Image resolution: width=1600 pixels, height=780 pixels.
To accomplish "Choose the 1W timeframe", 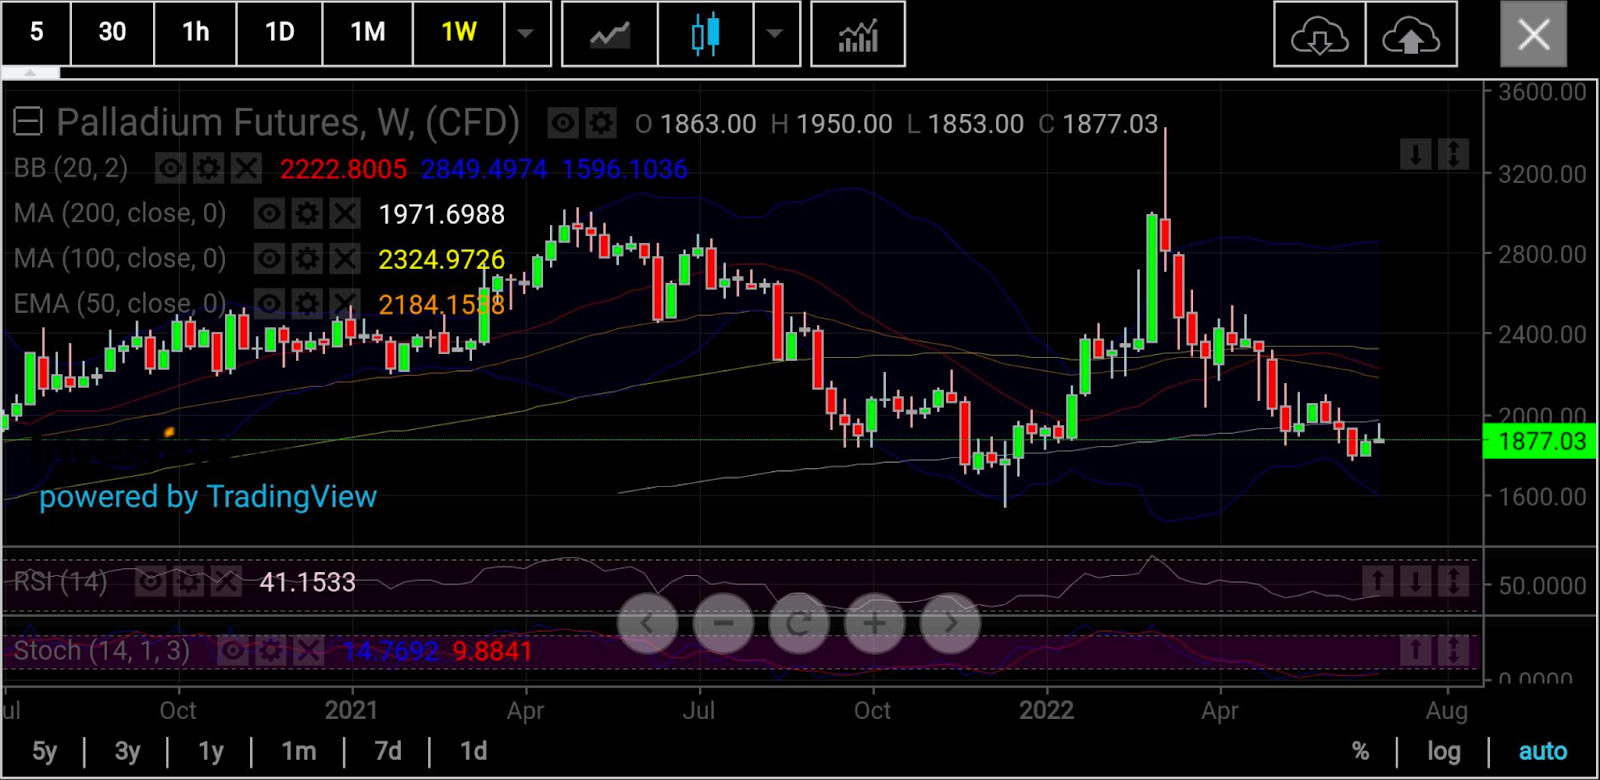I will coord(458,33).
